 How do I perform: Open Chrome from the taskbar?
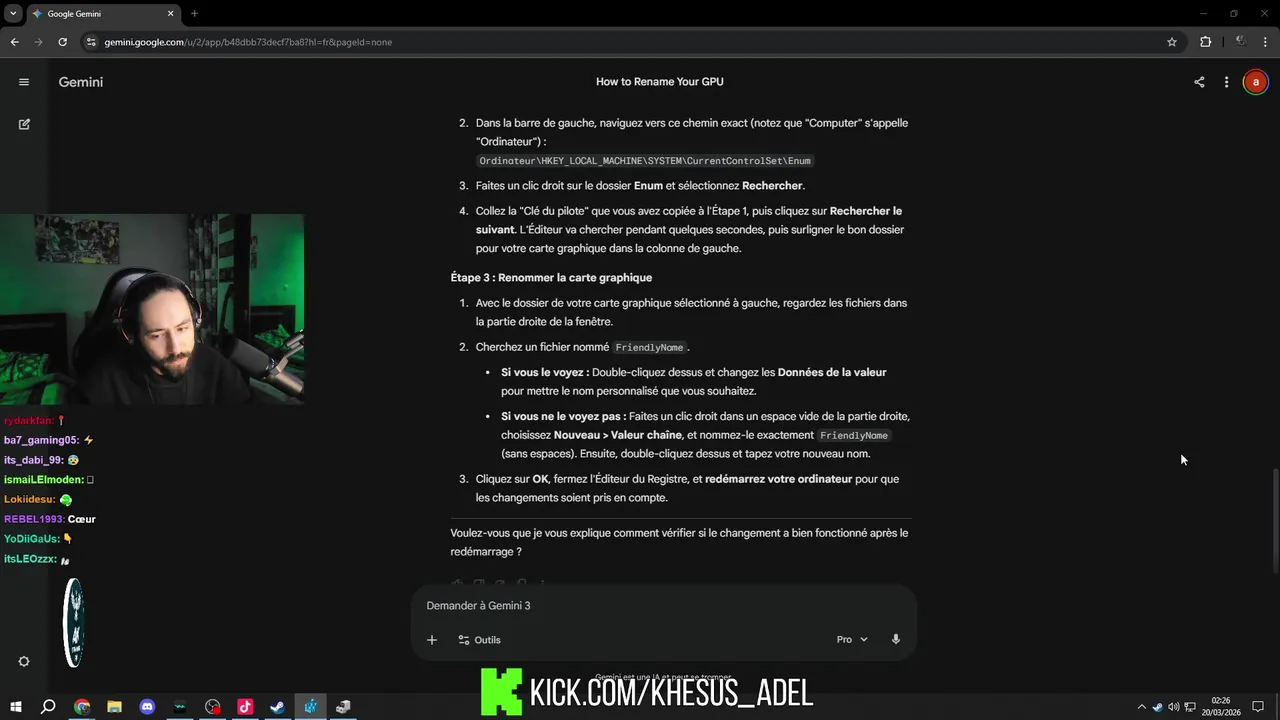tap(81, 707)
